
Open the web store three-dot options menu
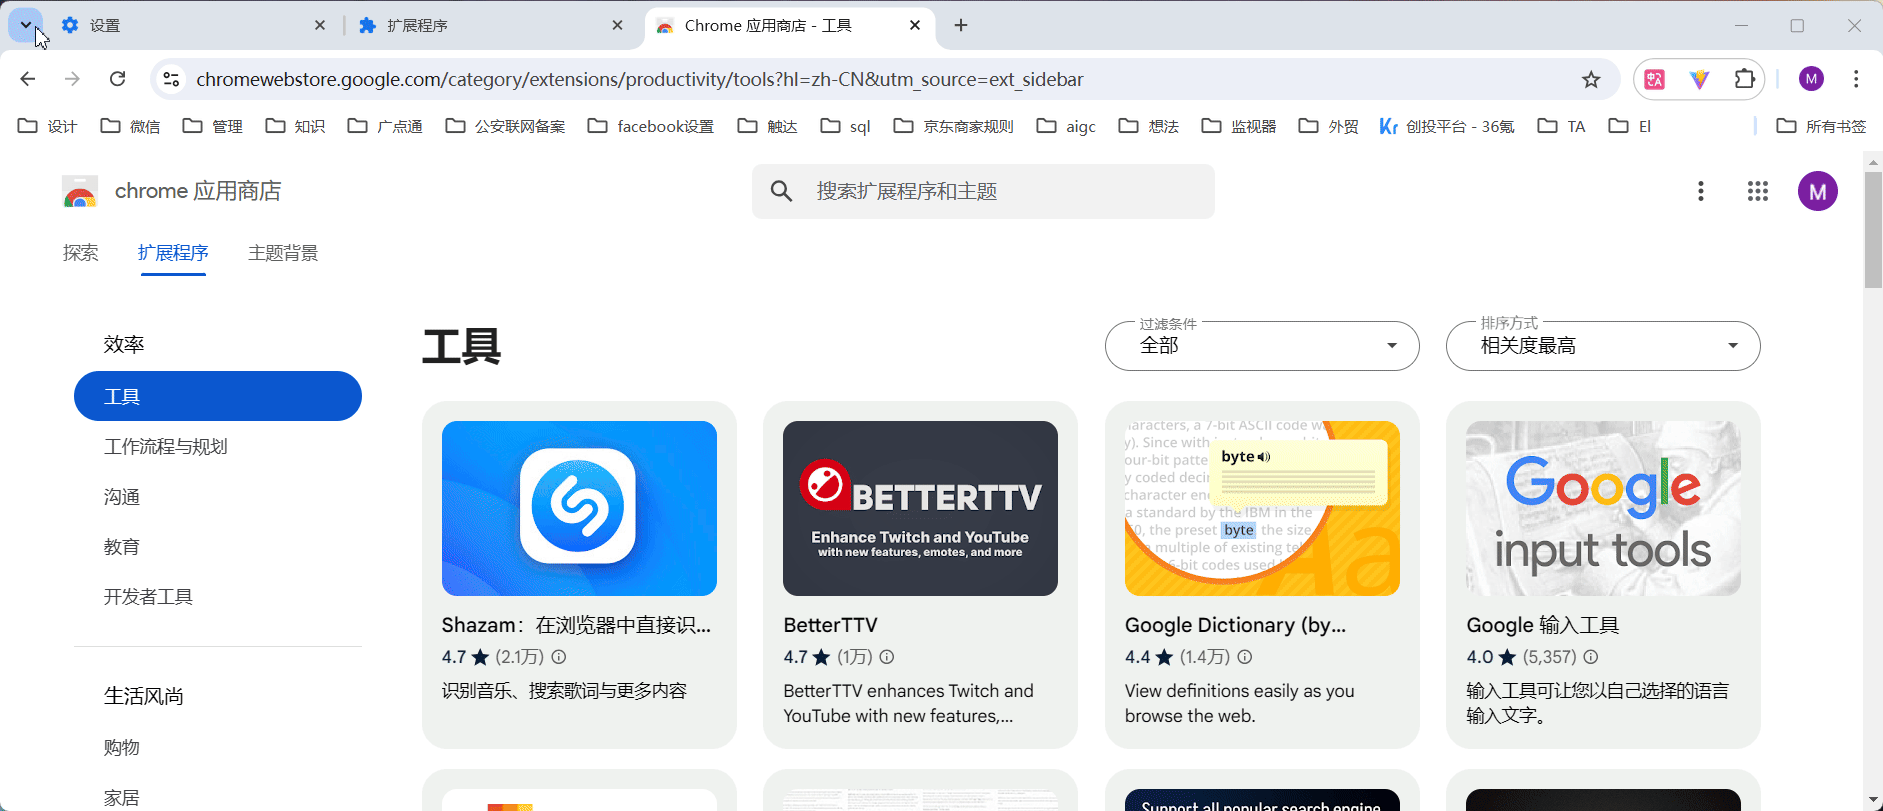(1700, 191)
